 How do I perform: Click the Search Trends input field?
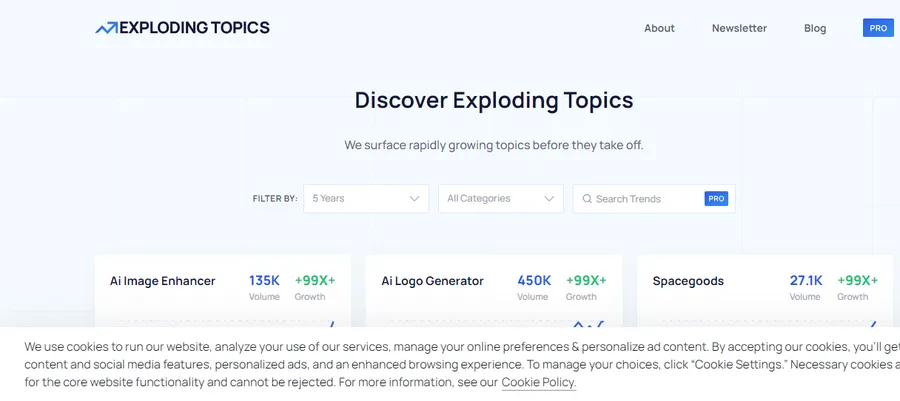click(654, 198)
